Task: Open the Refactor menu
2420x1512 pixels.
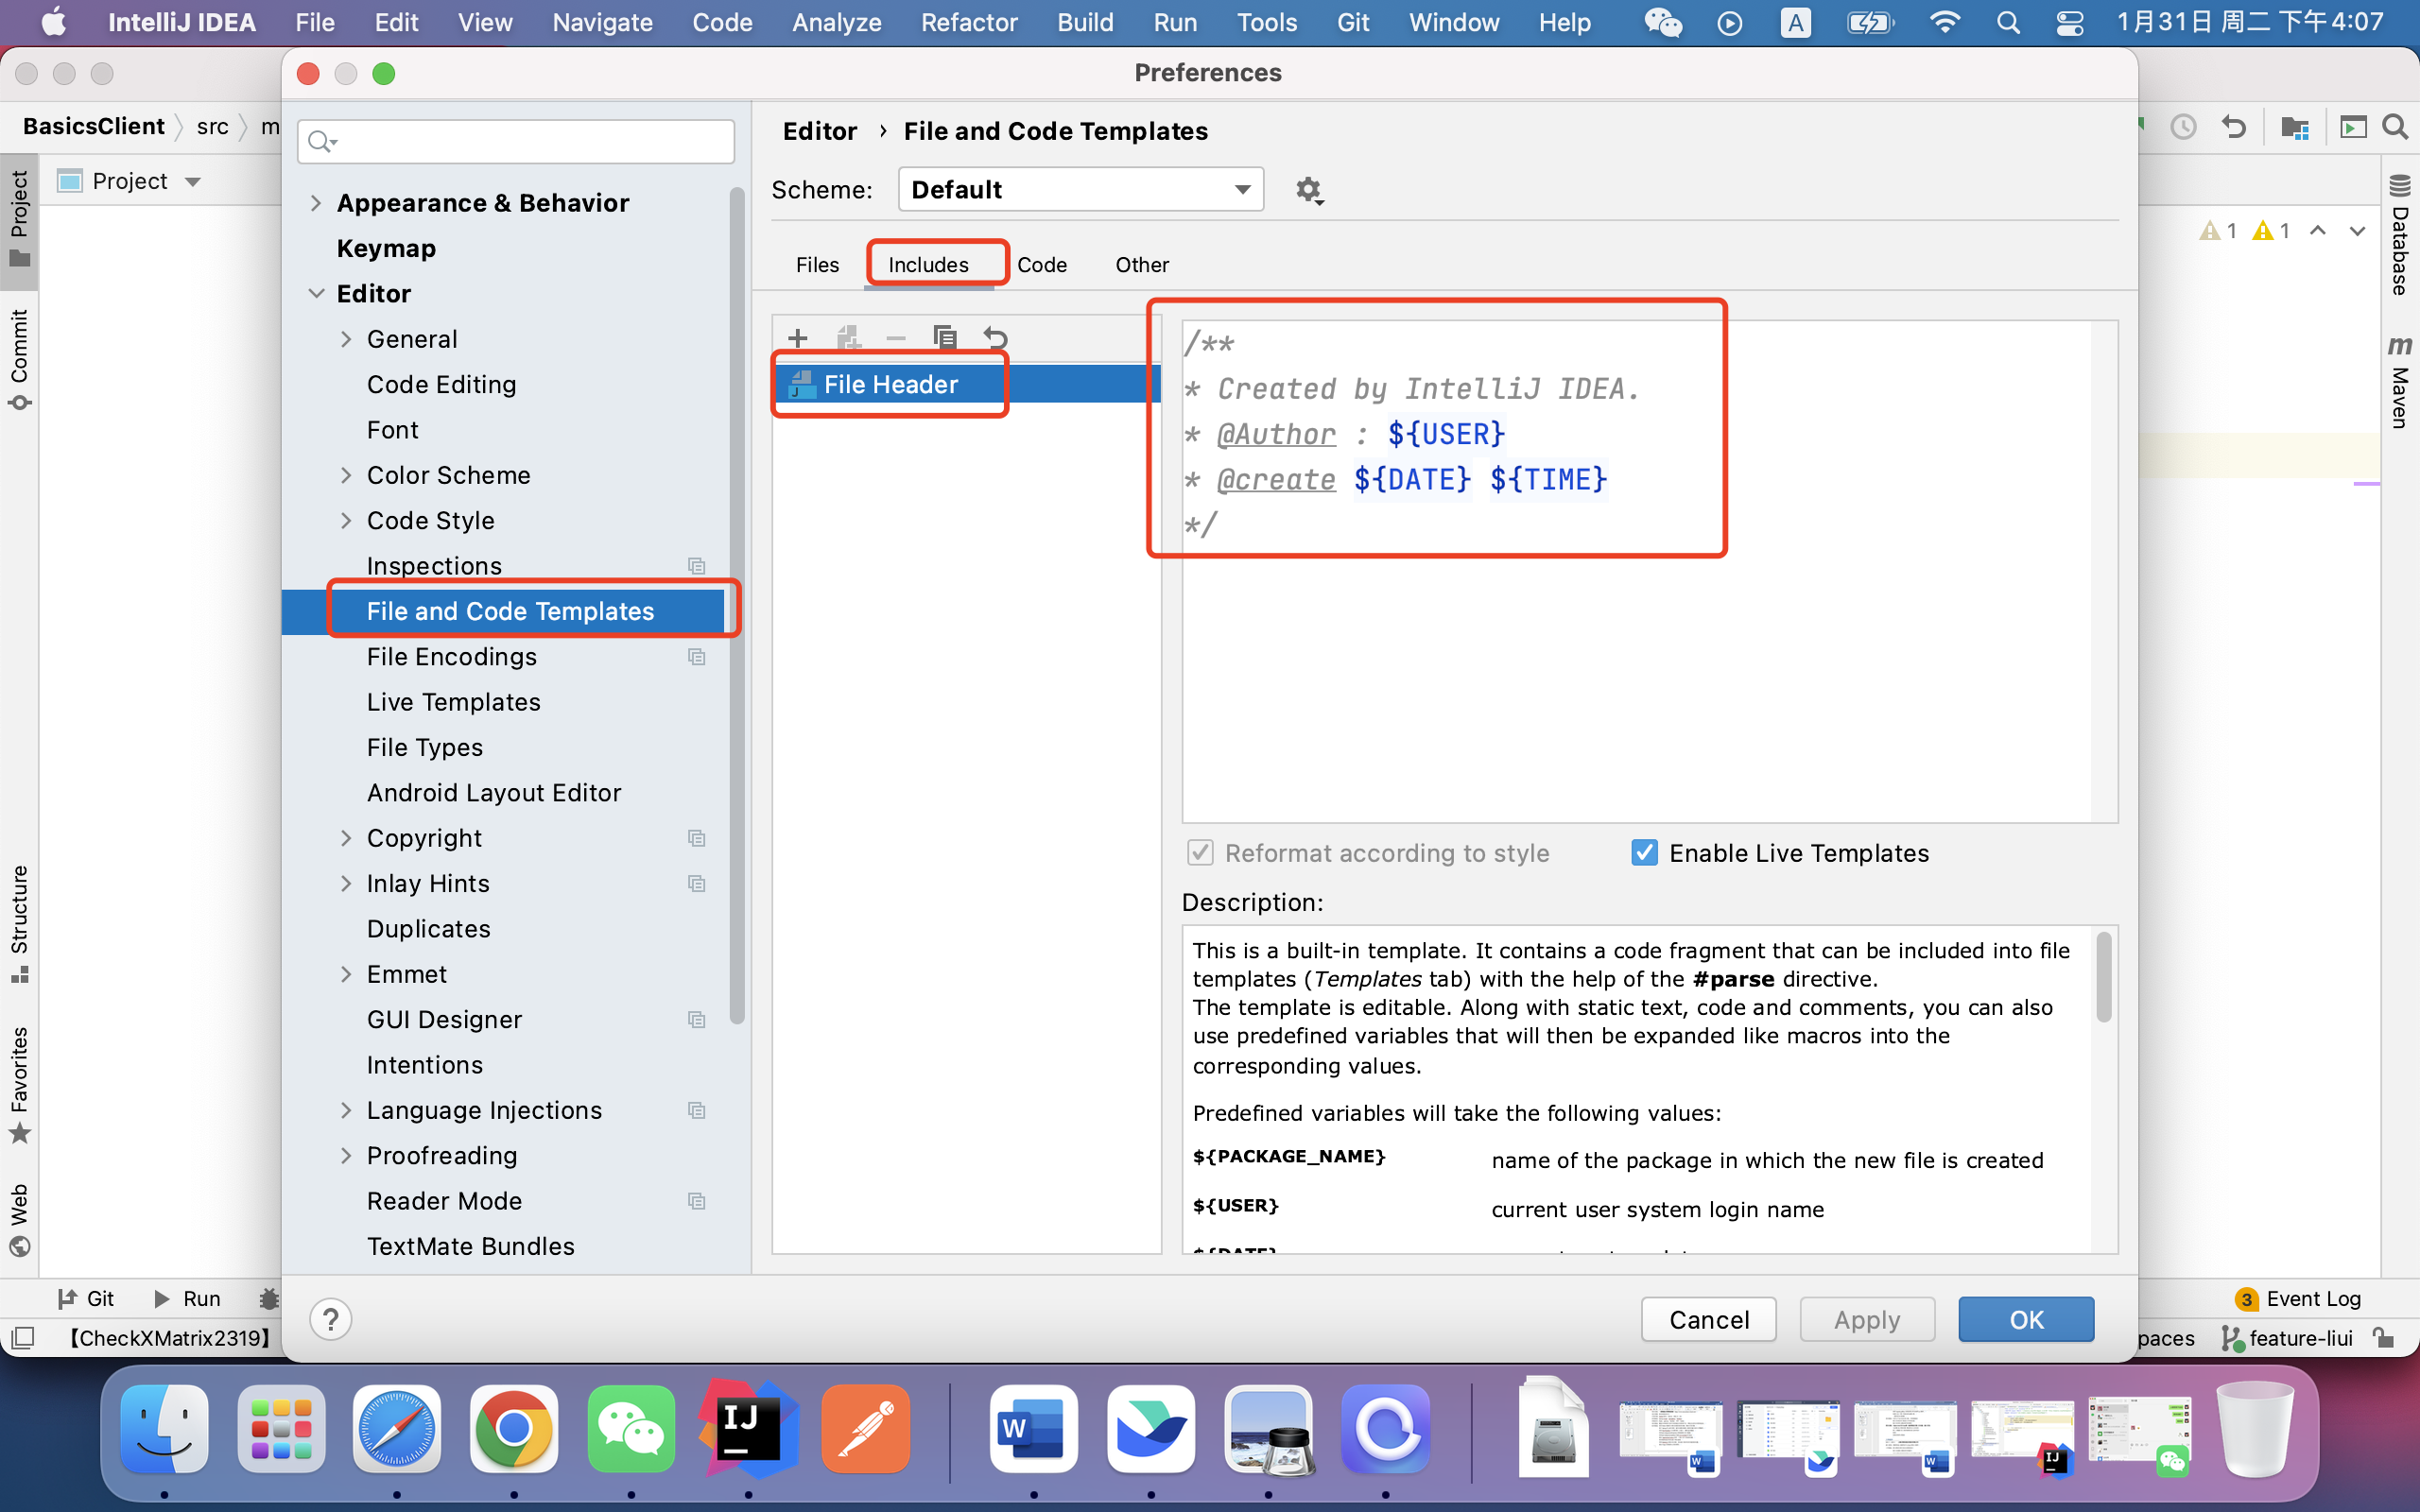Action: click(x=968, y=22)
